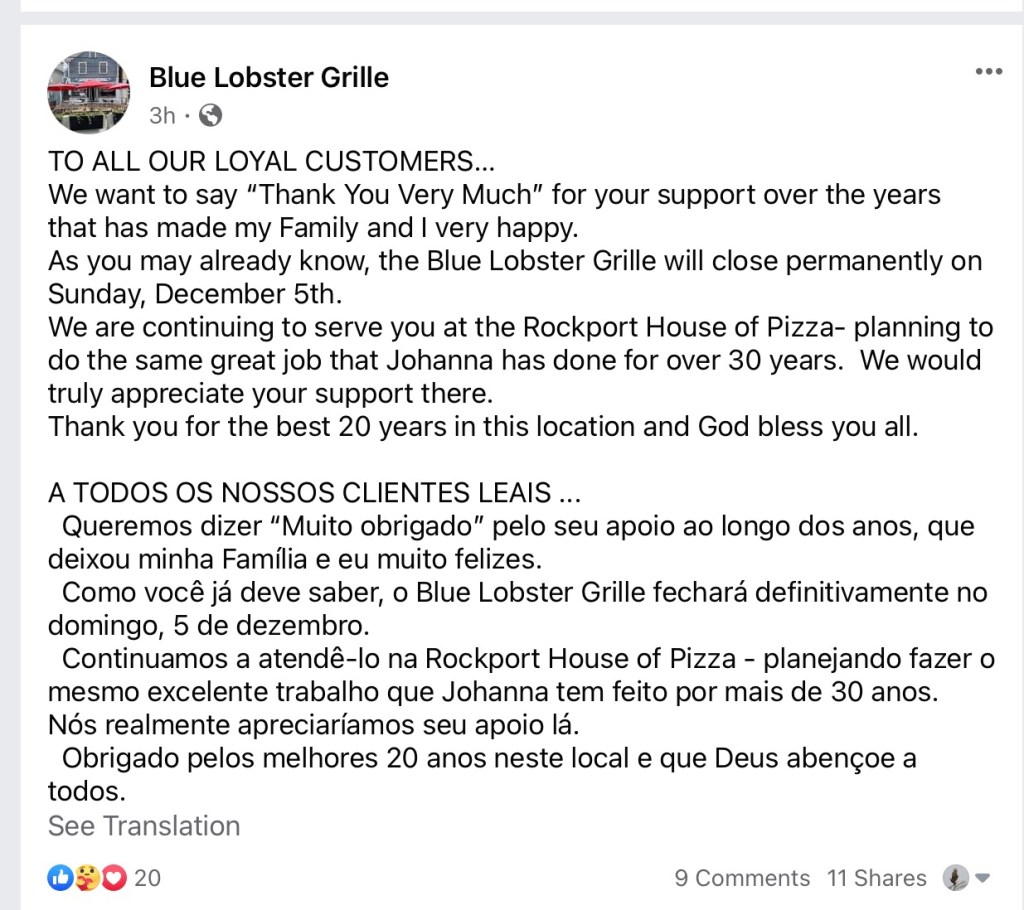
Task: Click the public globe privacy icon
Action: click(x=210, y=116)
